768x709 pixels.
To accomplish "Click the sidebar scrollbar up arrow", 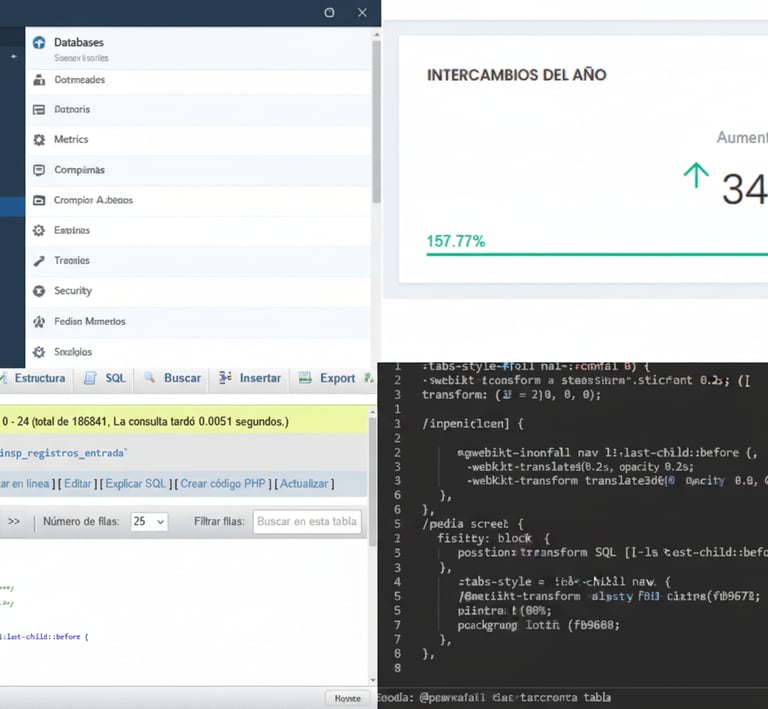I will [376, 35].
